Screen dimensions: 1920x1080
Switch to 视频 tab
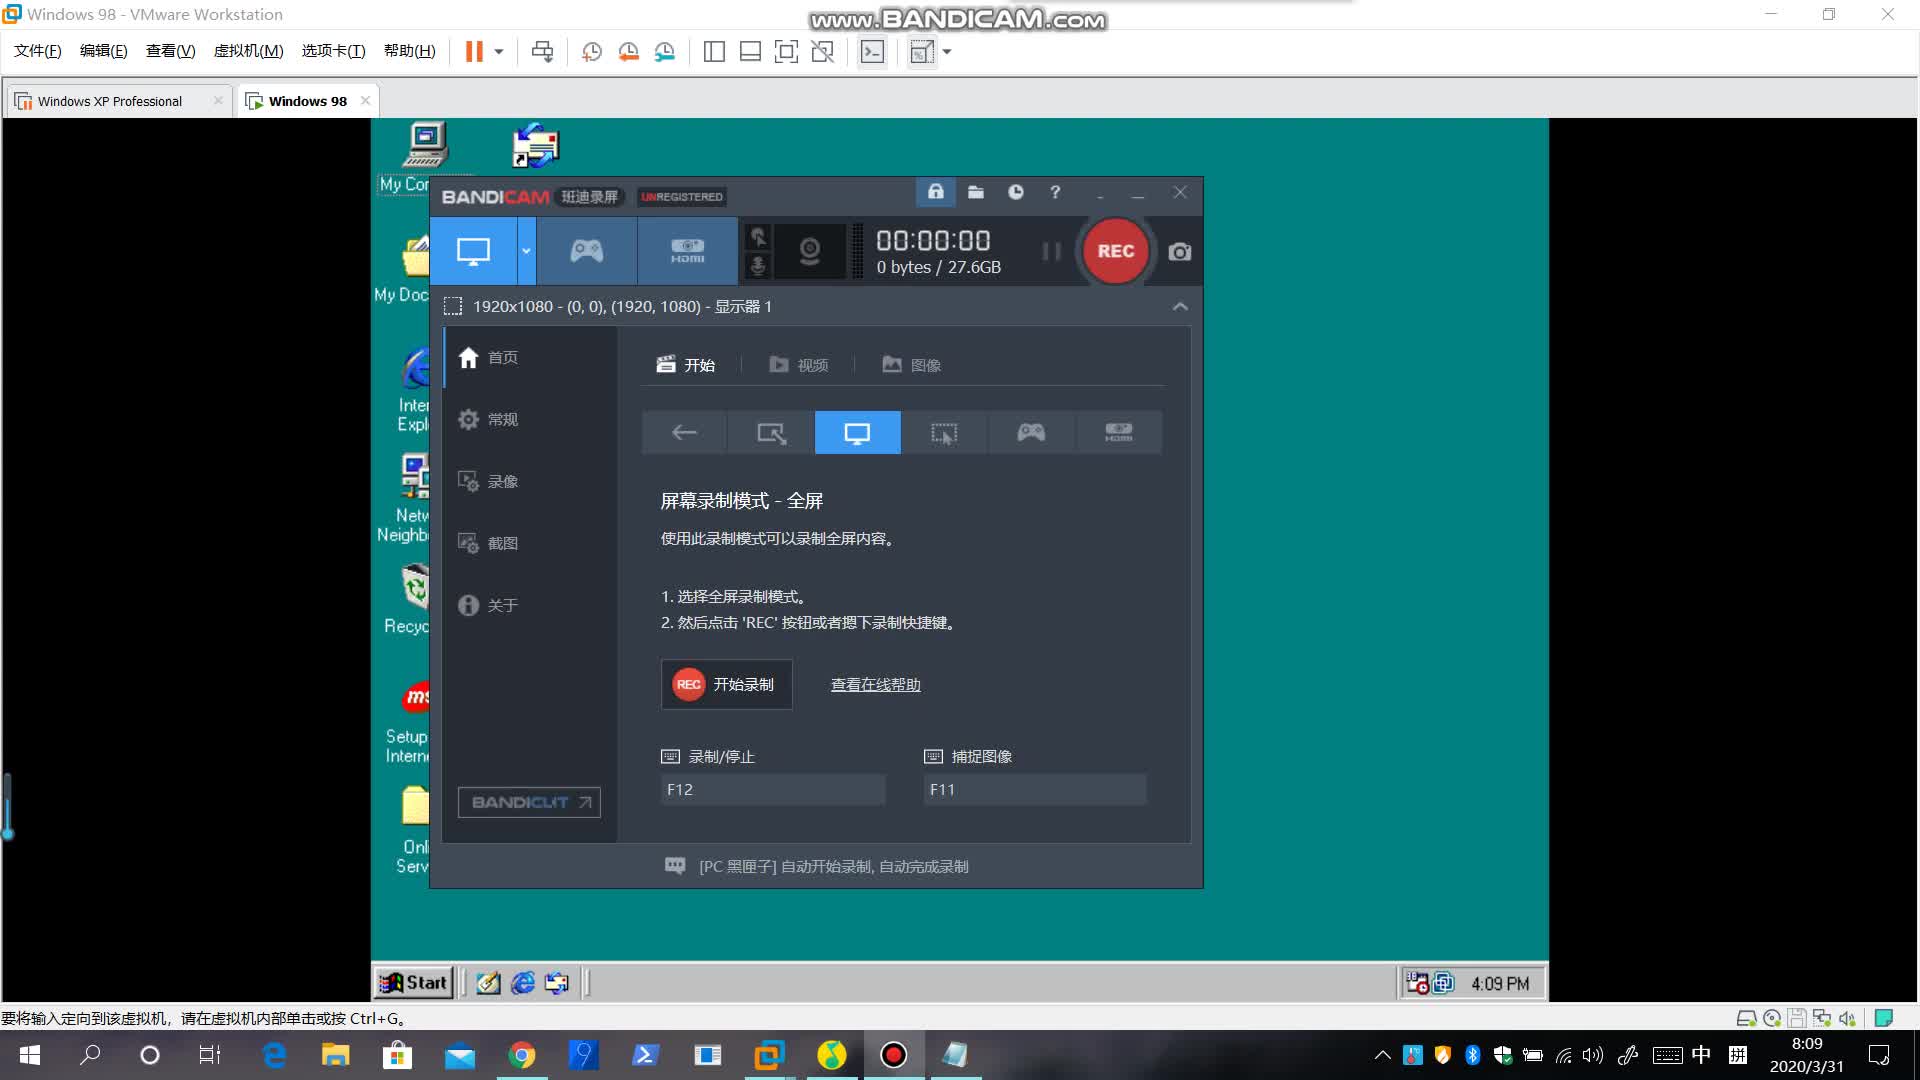(799, 365)
